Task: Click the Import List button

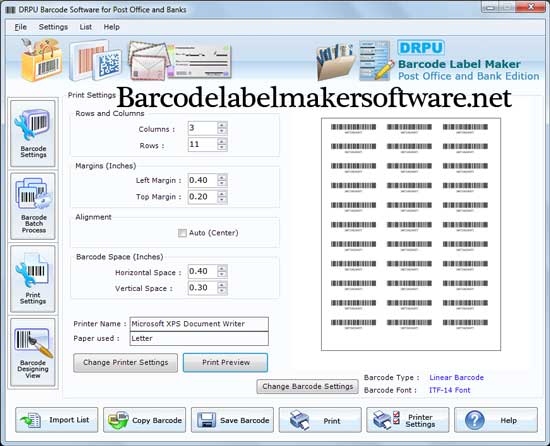Action: coord(56,420)
